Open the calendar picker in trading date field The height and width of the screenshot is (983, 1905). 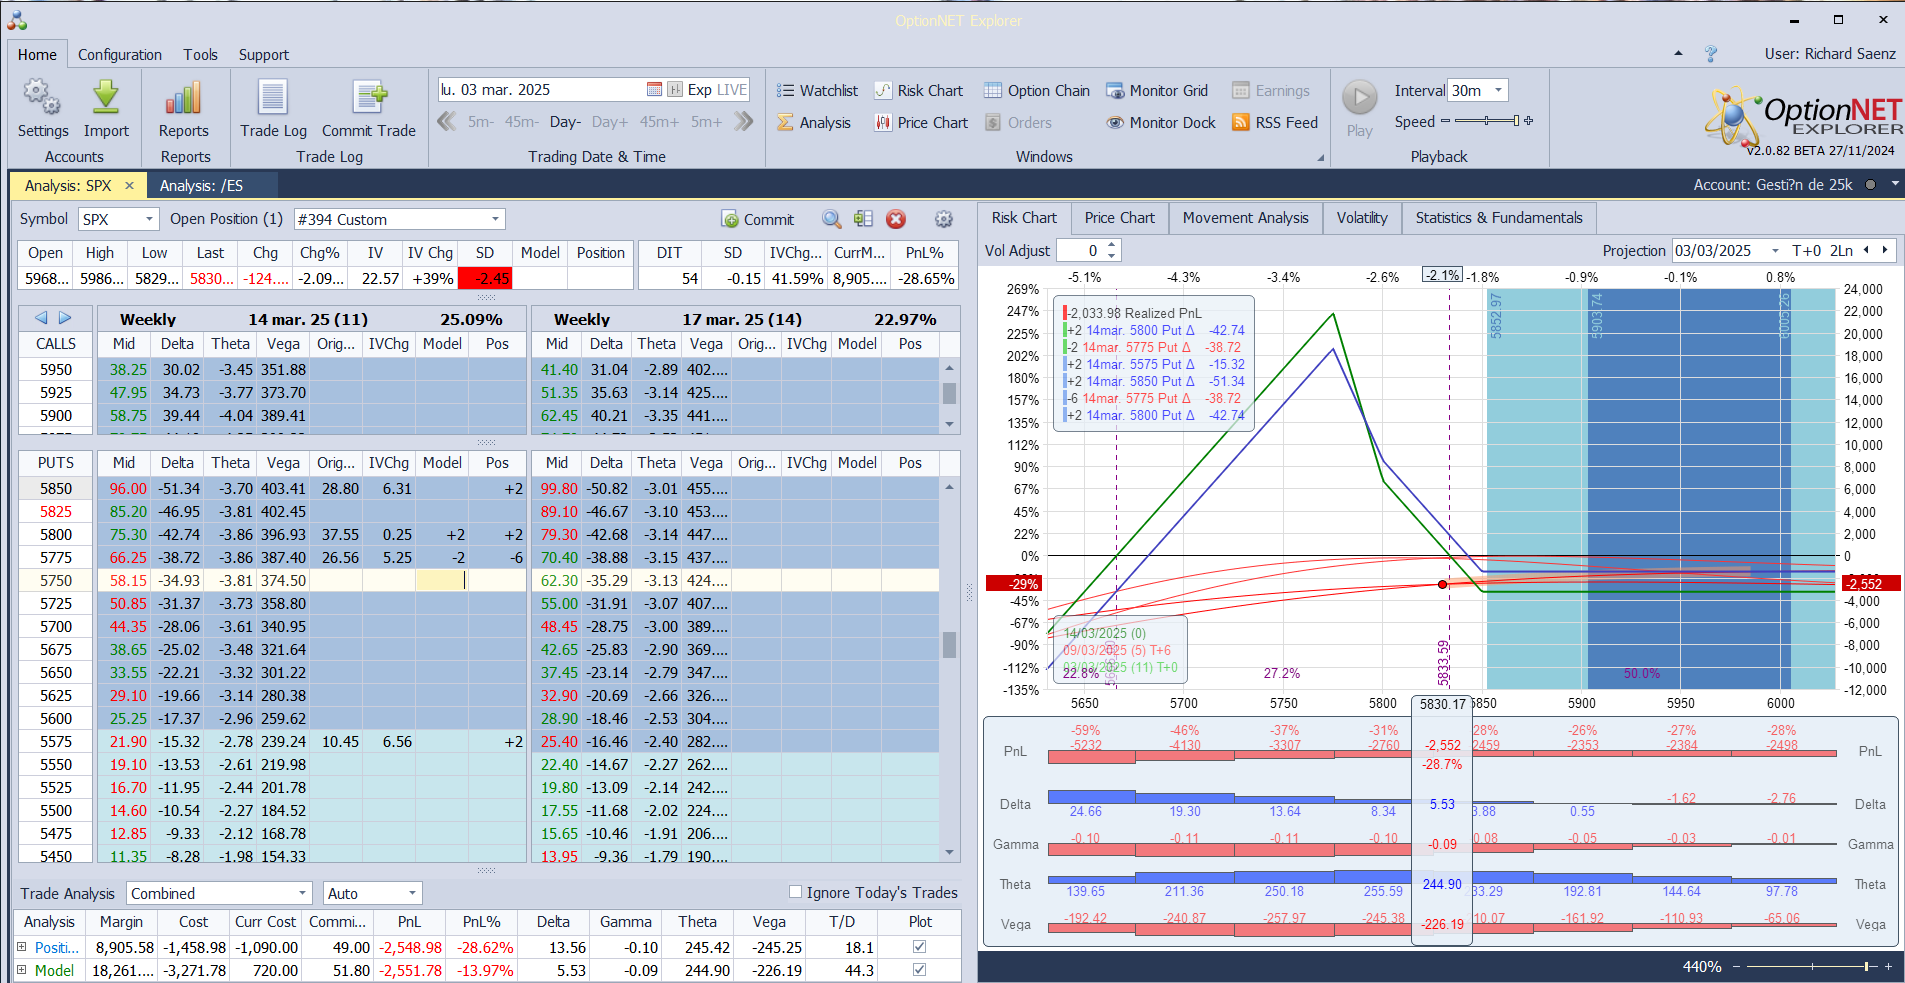(x=654, y=90)
